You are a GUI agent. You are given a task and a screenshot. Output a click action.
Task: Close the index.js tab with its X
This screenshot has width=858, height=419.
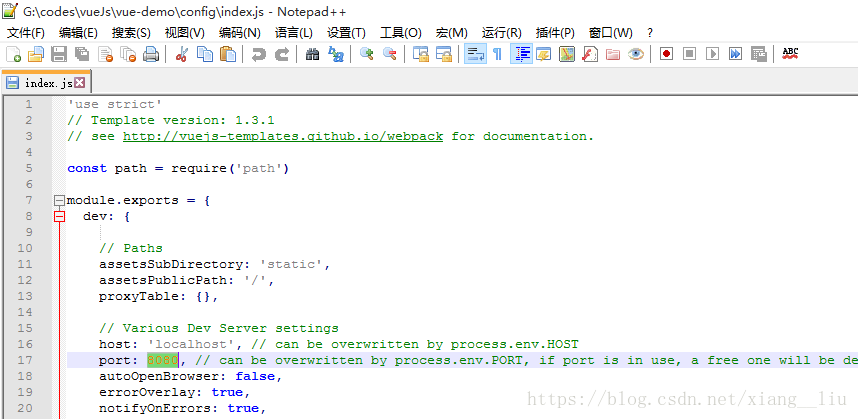pyautogui.click(x=79, y=83)
